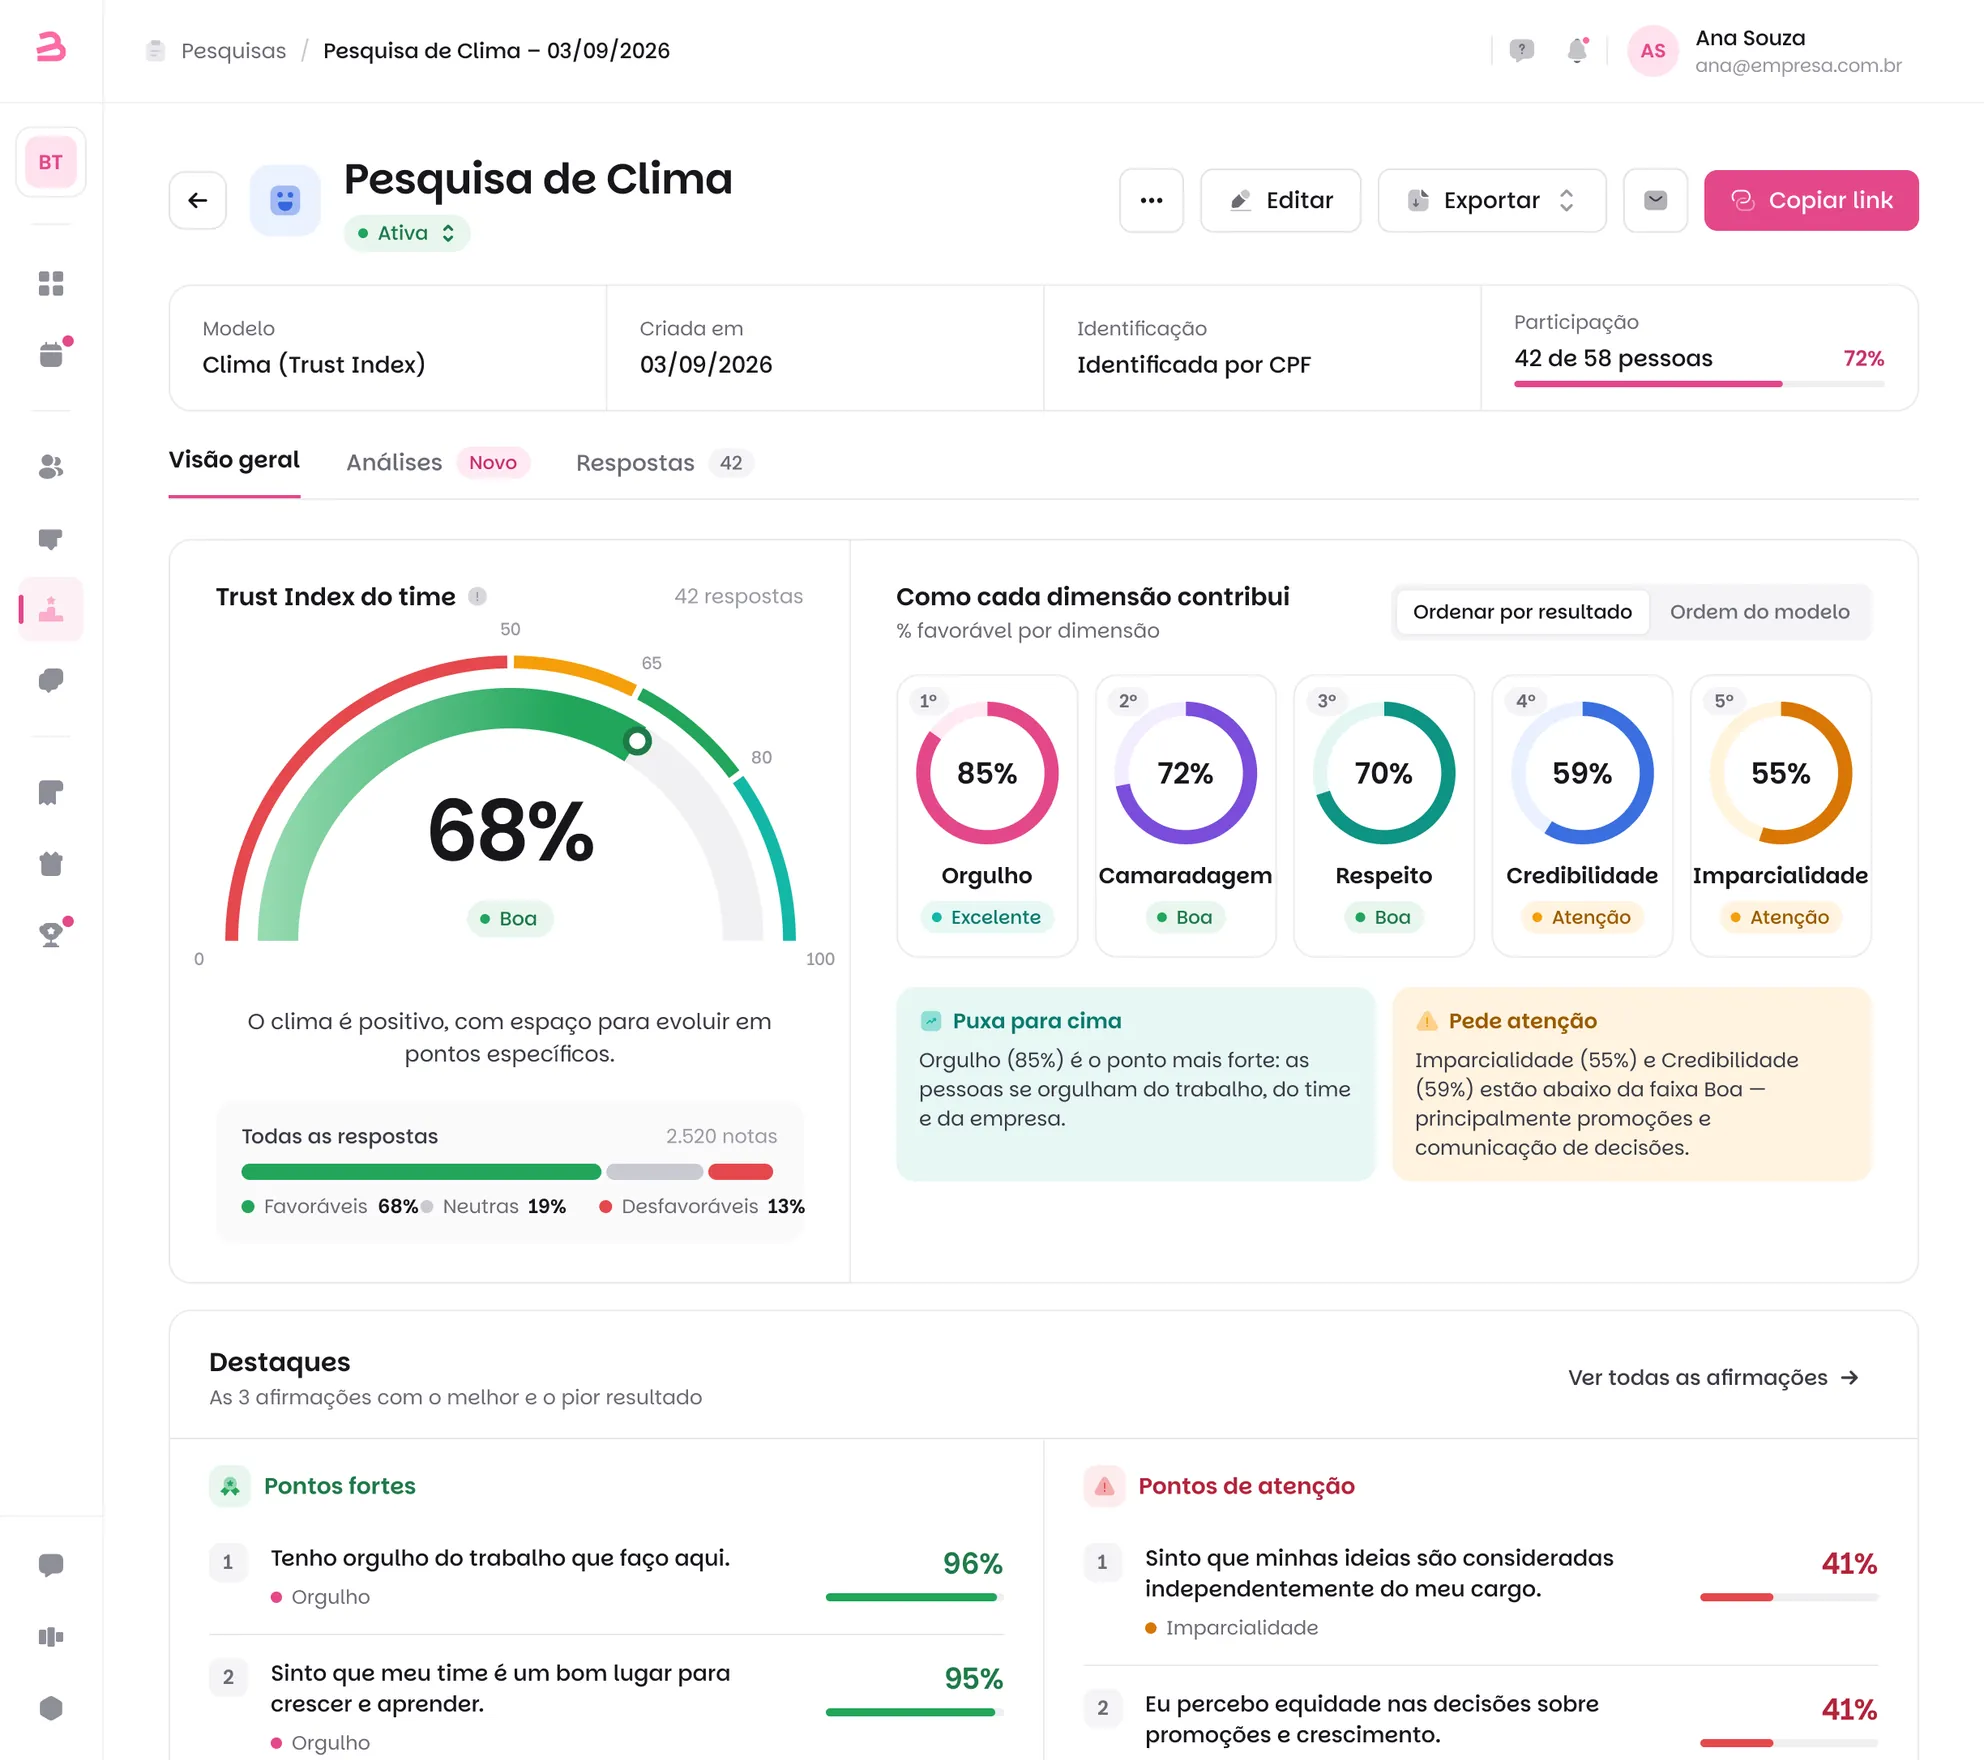Select Ordem do modelo option

point(1759,612)
